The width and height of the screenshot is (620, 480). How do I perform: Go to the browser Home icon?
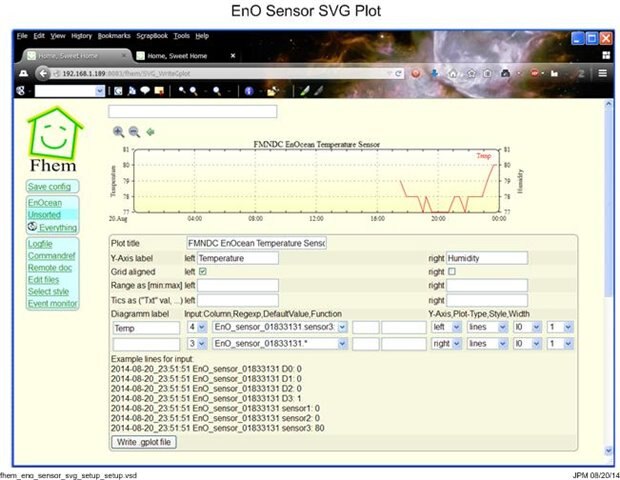(x=453, y=74)
